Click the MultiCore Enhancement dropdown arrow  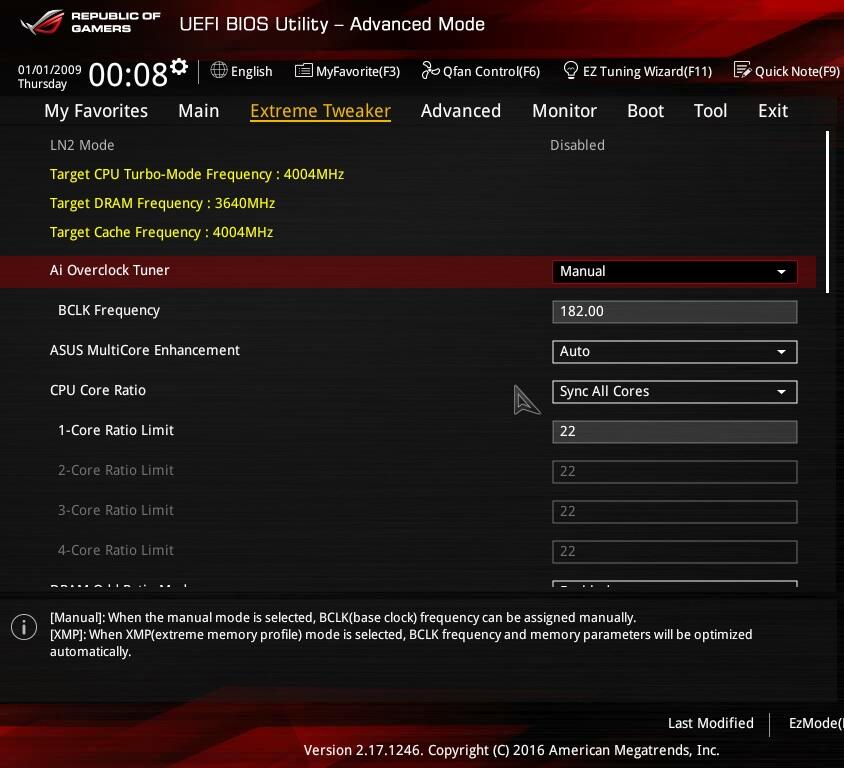[x=781, y=352]
